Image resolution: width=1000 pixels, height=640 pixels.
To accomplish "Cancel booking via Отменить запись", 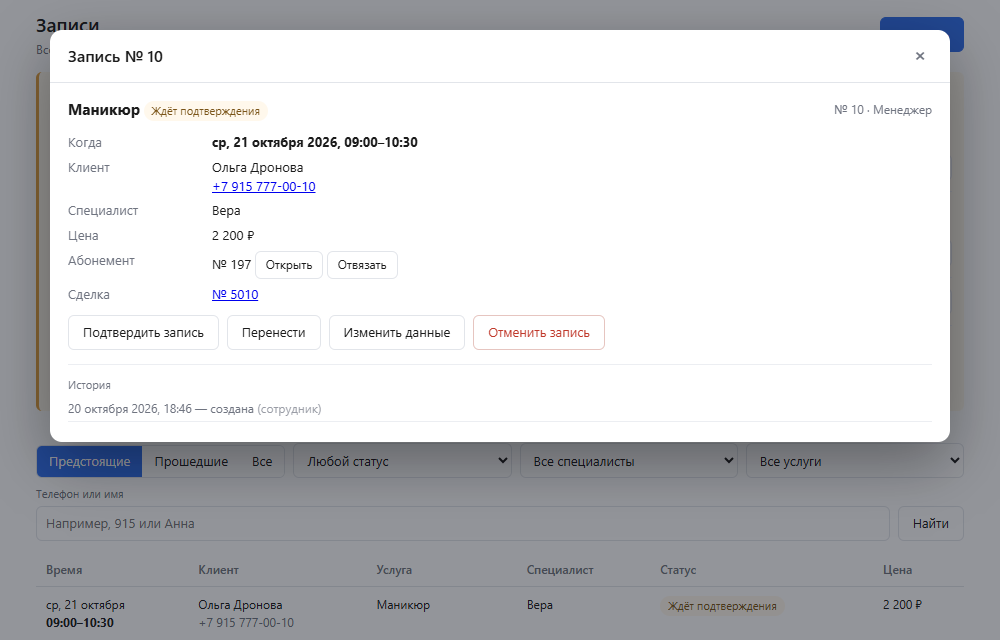I will (x=539, y=333).
